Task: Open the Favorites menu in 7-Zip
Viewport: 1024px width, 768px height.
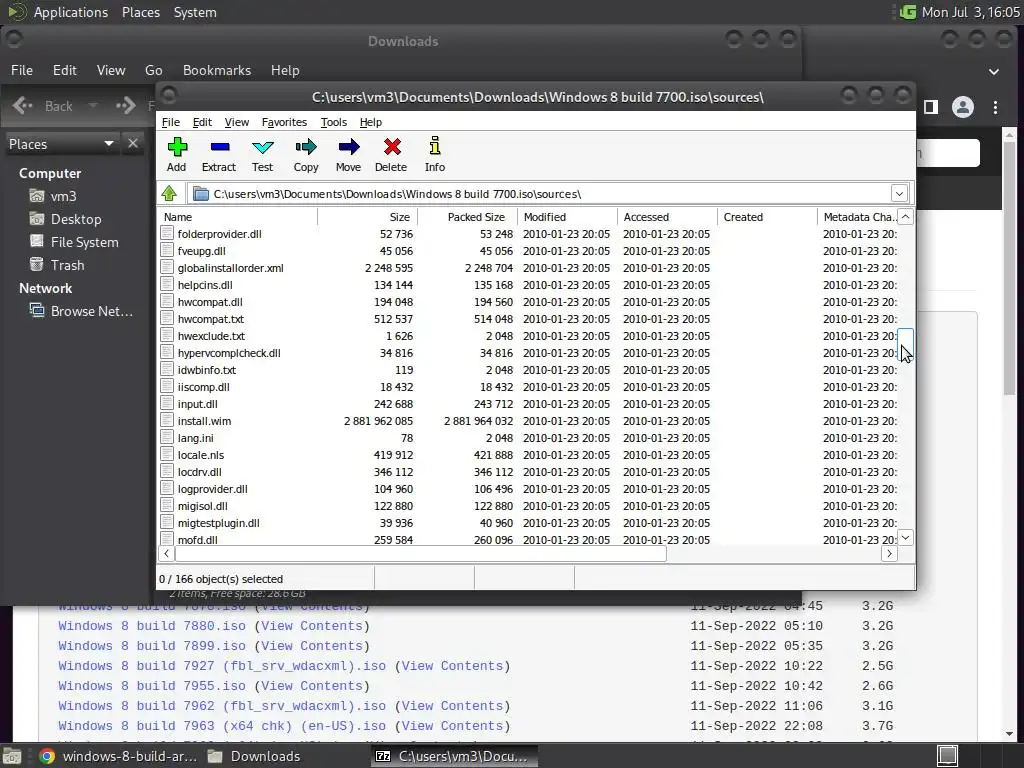Action: pyautogui.click(x=284, y=122)
